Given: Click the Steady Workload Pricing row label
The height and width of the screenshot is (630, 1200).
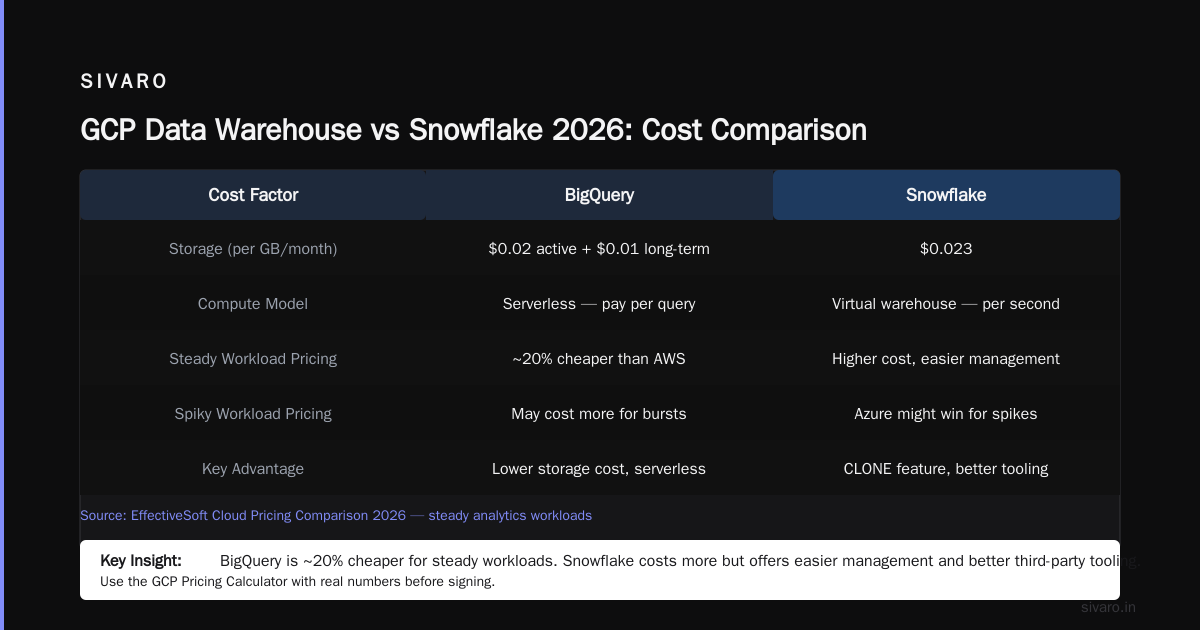Looking at the screenshot, I should click(x=253, y=359).
